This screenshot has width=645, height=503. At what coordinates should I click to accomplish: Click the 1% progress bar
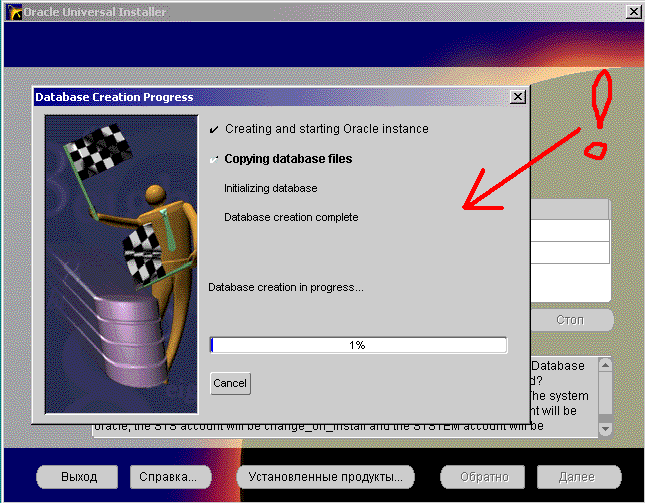coord(358,345)
